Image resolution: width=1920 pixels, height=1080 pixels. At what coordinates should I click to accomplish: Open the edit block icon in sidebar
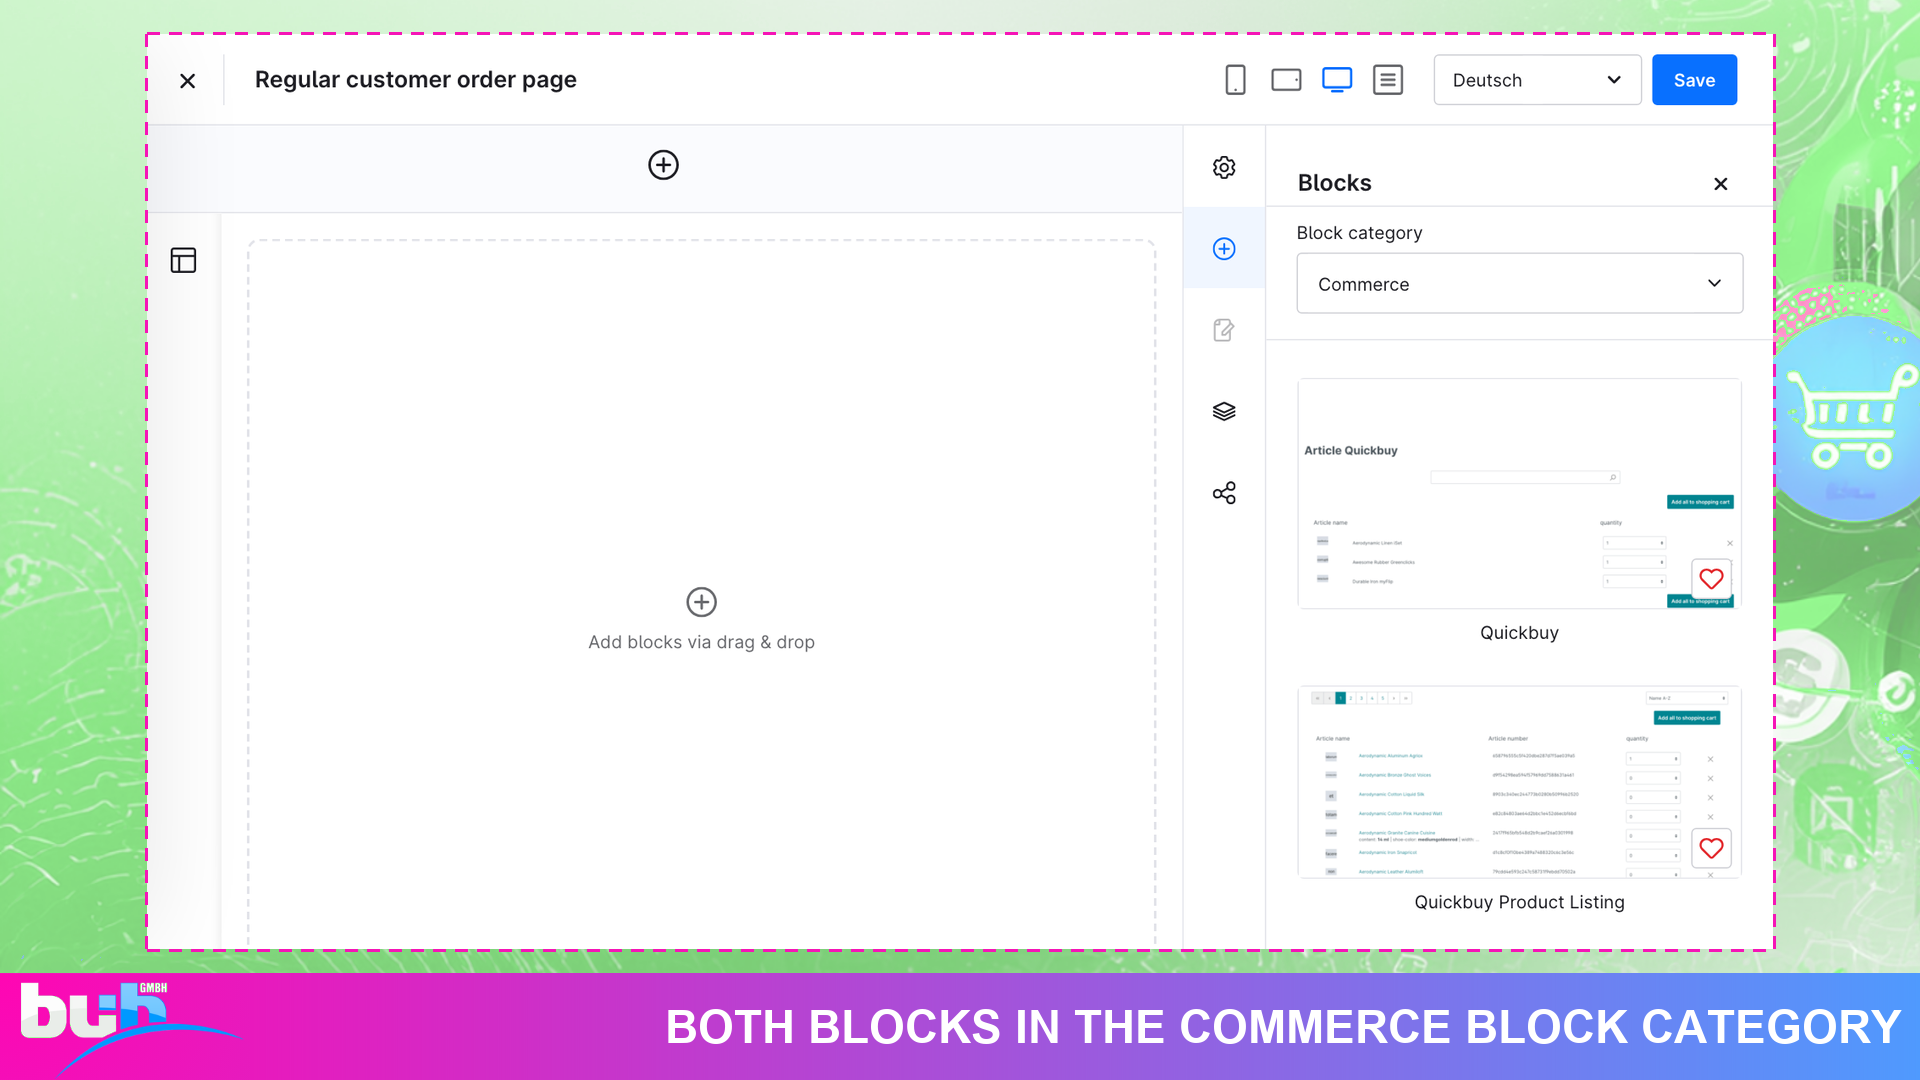(1224, 330)
